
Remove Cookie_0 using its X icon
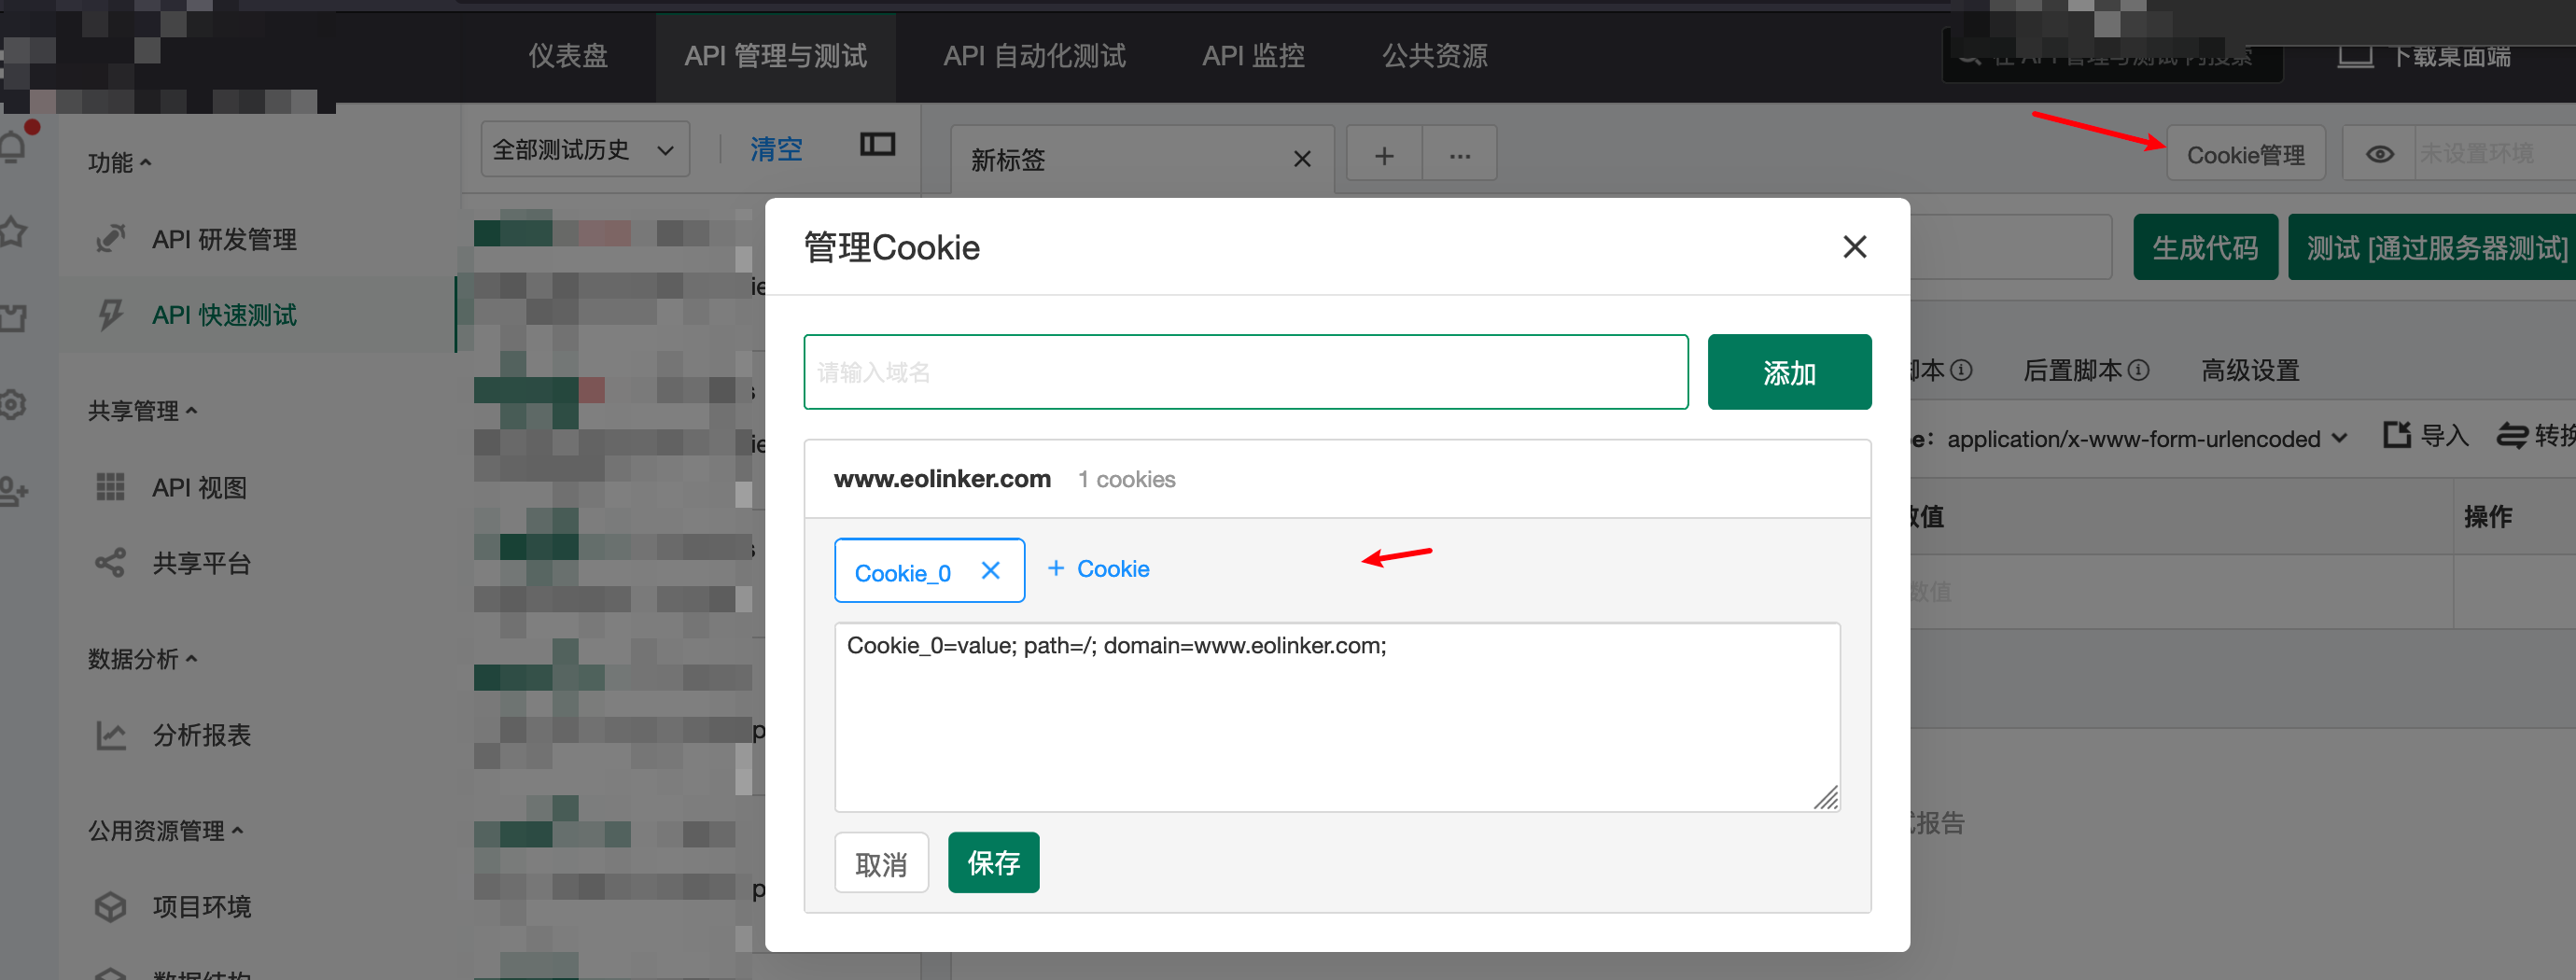990,570
